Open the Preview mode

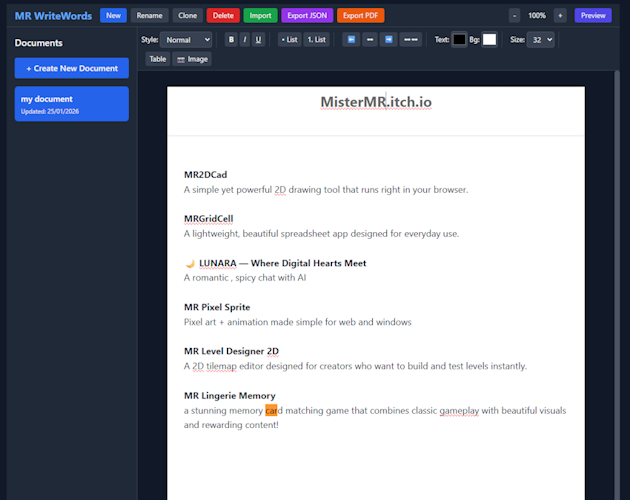593,16
